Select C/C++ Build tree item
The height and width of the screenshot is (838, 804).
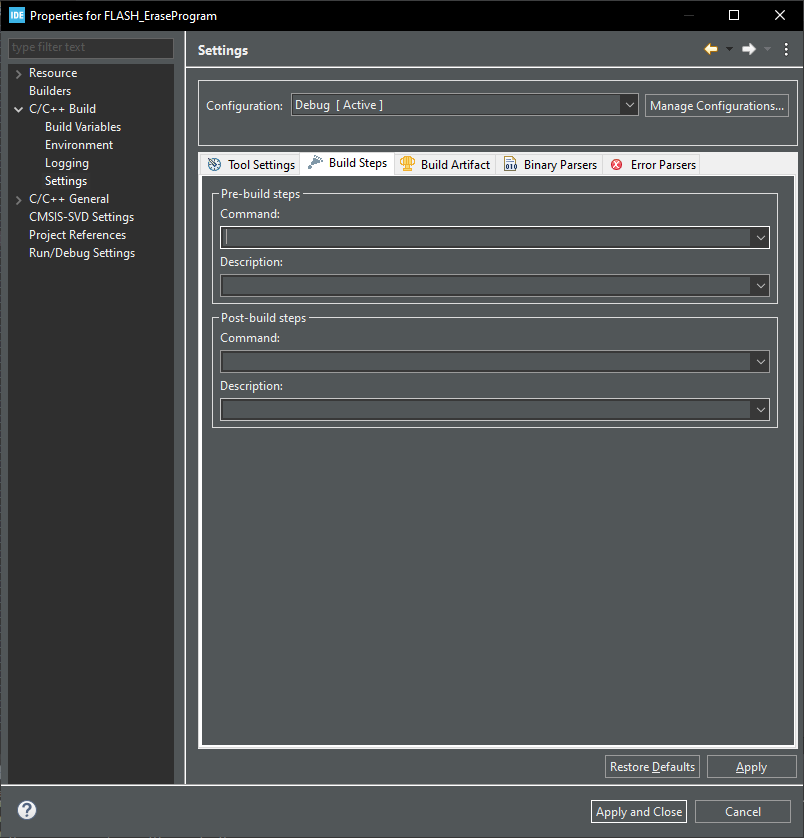coord(63,108)
